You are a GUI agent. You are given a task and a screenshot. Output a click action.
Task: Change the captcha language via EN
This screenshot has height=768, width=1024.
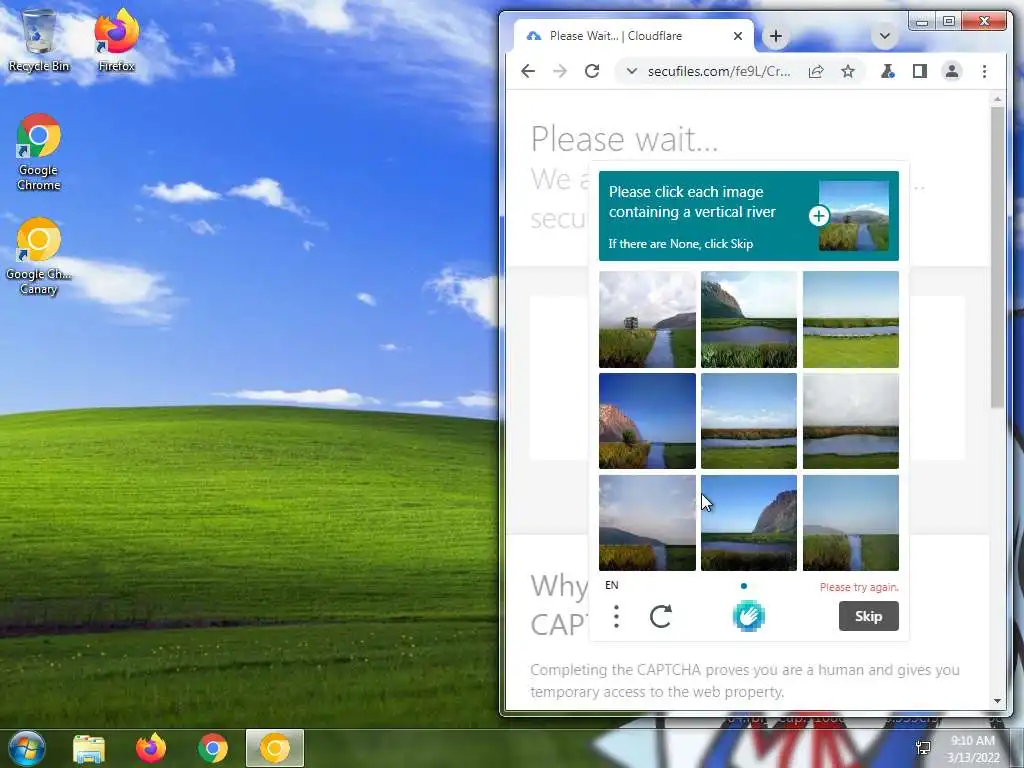pyautogui.click(x=612, y=585)
